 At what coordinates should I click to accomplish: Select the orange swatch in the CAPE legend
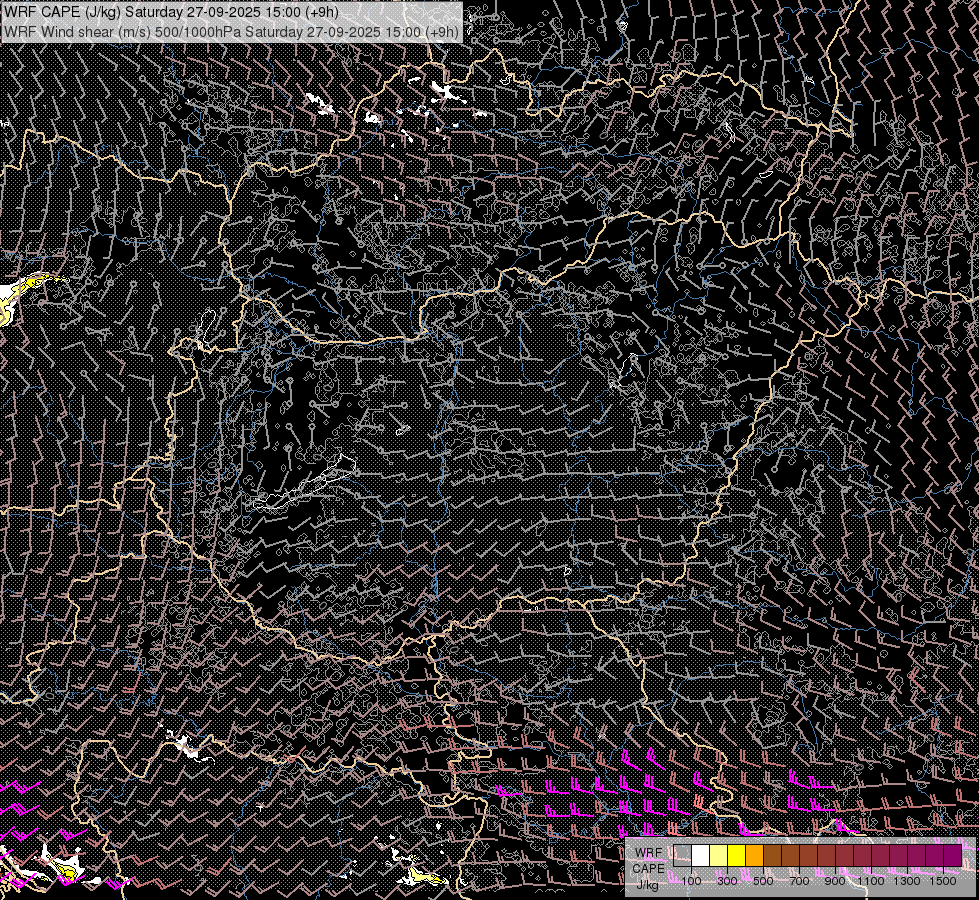tap(755, 855)
